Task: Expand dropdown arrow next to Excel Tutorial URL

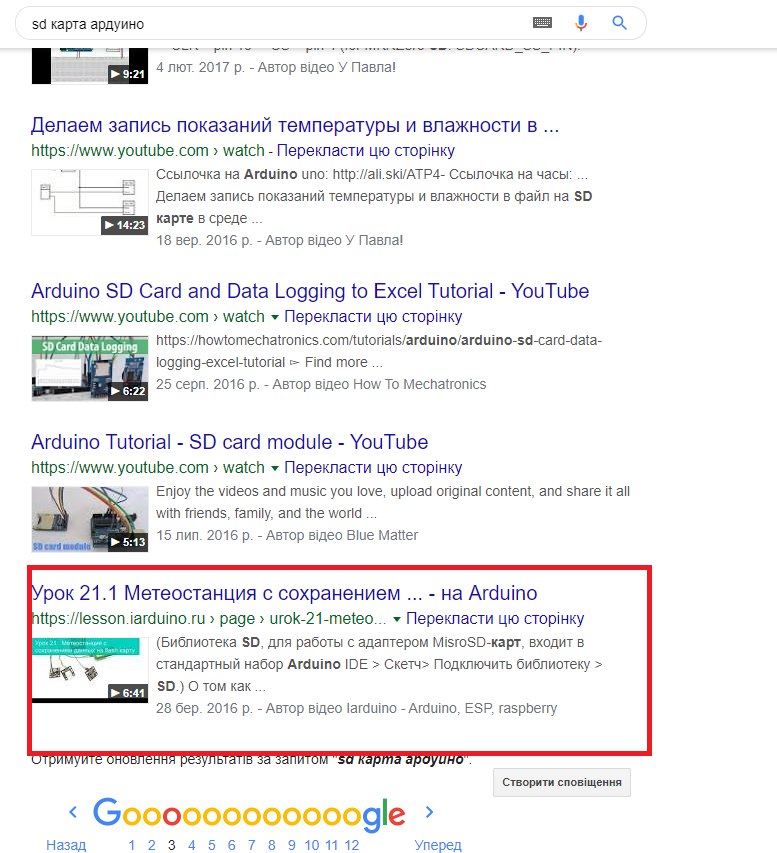Action: click(275, 317)
